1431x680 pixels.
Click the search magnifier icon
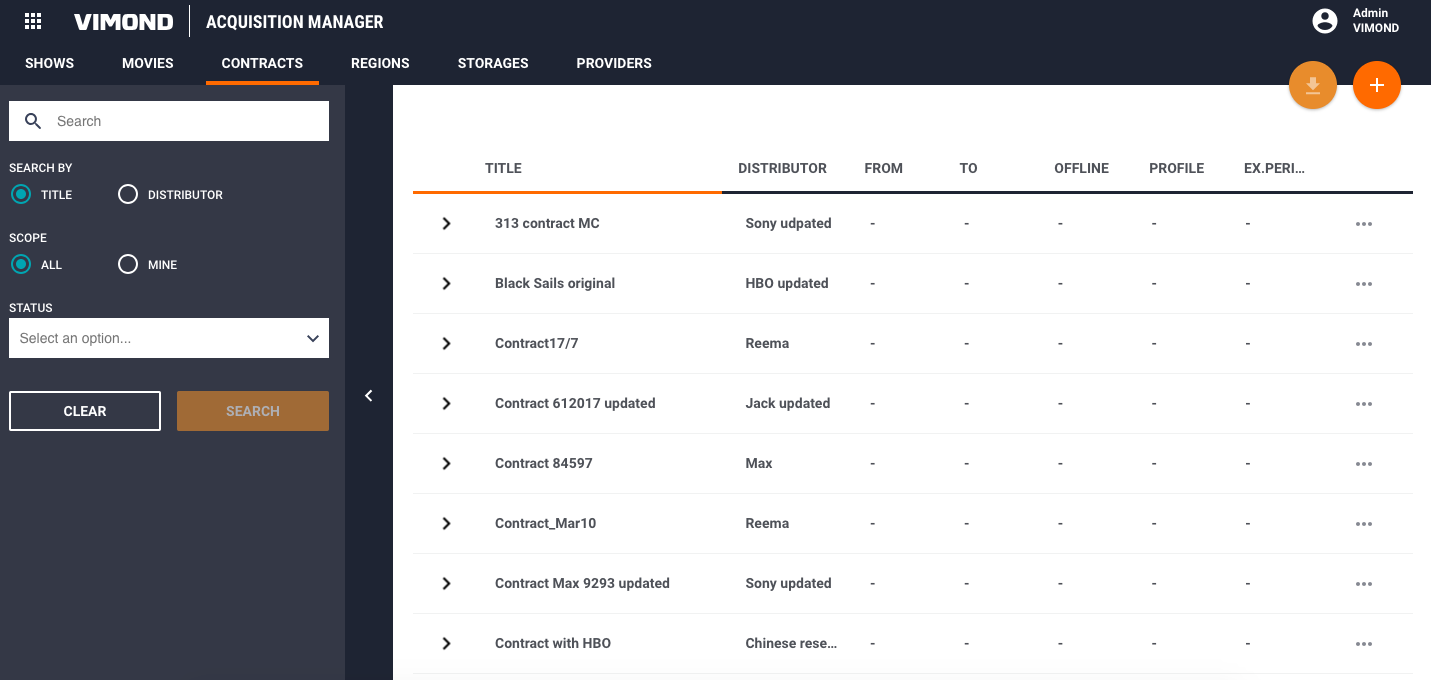click(x=33, y=121)
